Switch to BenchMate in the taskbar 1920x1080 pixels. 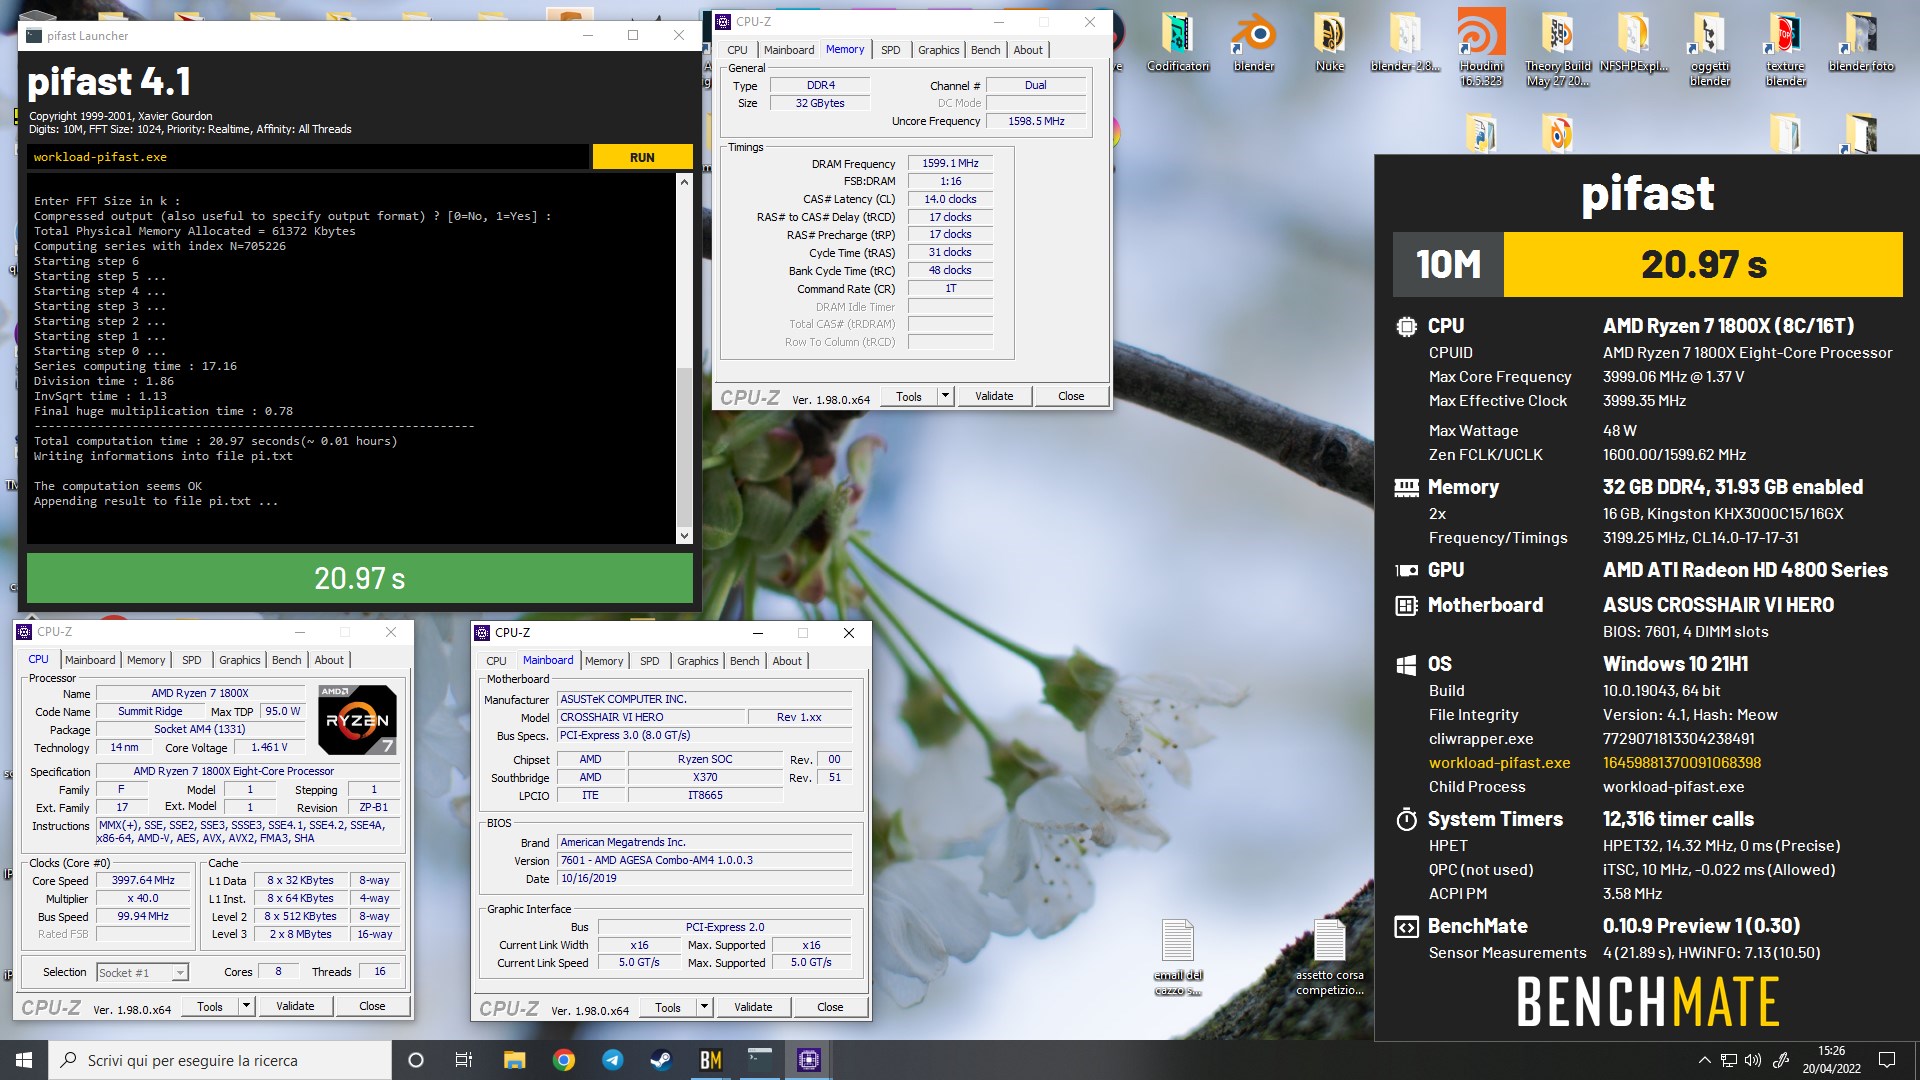pyautogui.click(x=710, y=1060)
